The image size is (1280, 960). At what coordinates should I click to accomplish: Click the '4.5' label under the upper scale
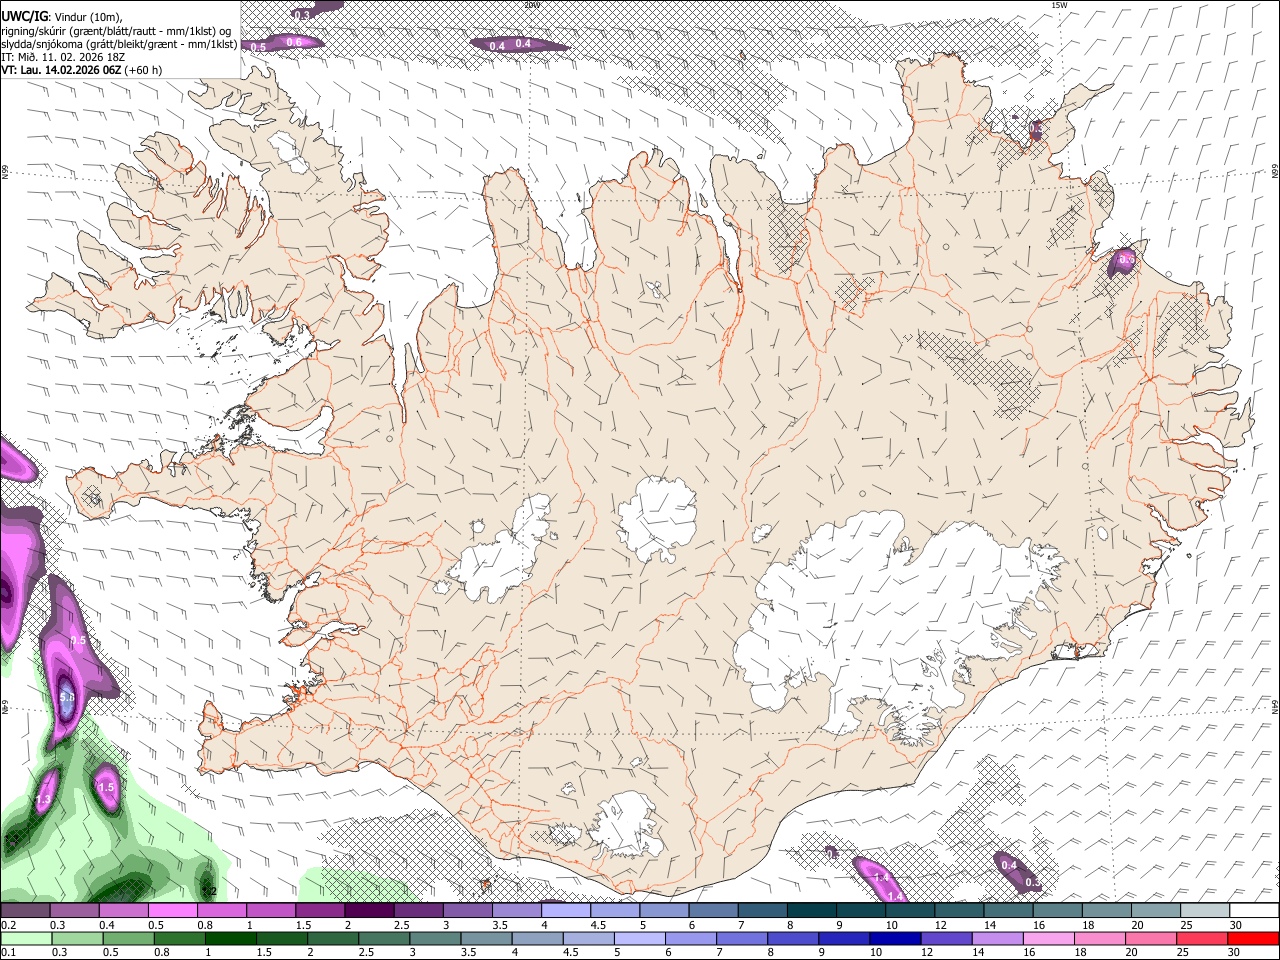(x=598, y=925)
